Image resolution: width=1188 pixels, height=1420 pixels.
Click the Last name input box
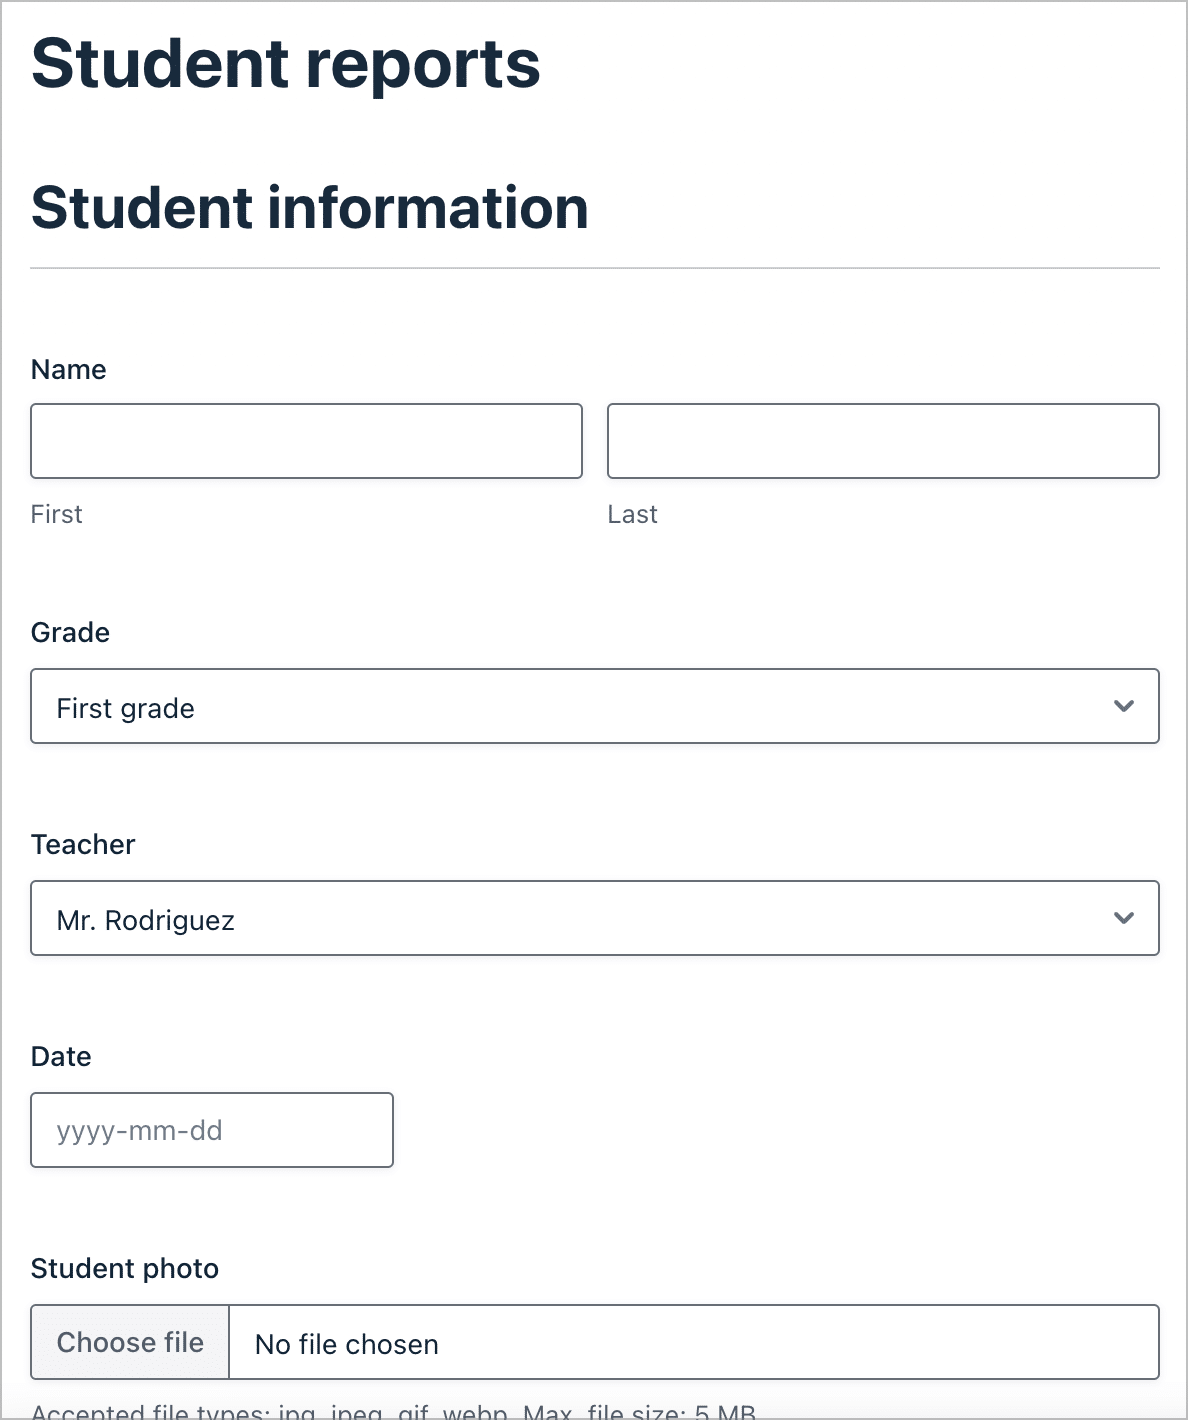[882, 440]
